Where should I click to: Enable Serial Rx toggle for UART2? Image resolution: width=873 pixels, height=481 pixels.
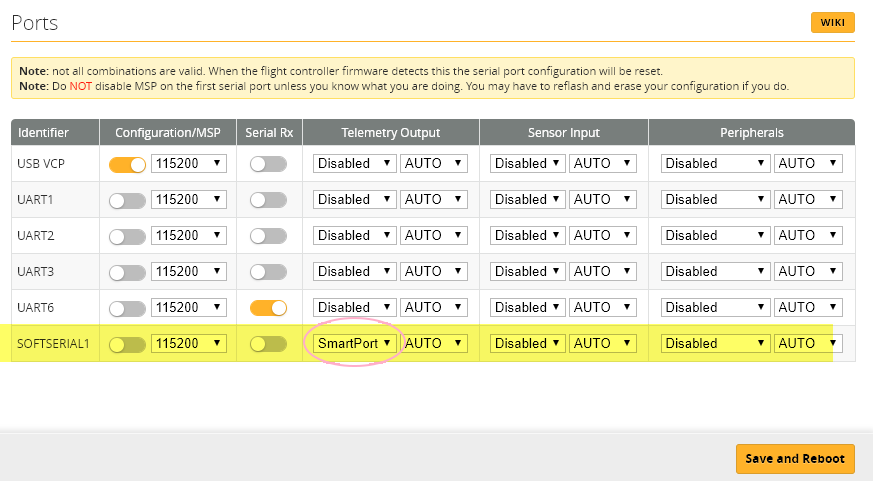268,236
